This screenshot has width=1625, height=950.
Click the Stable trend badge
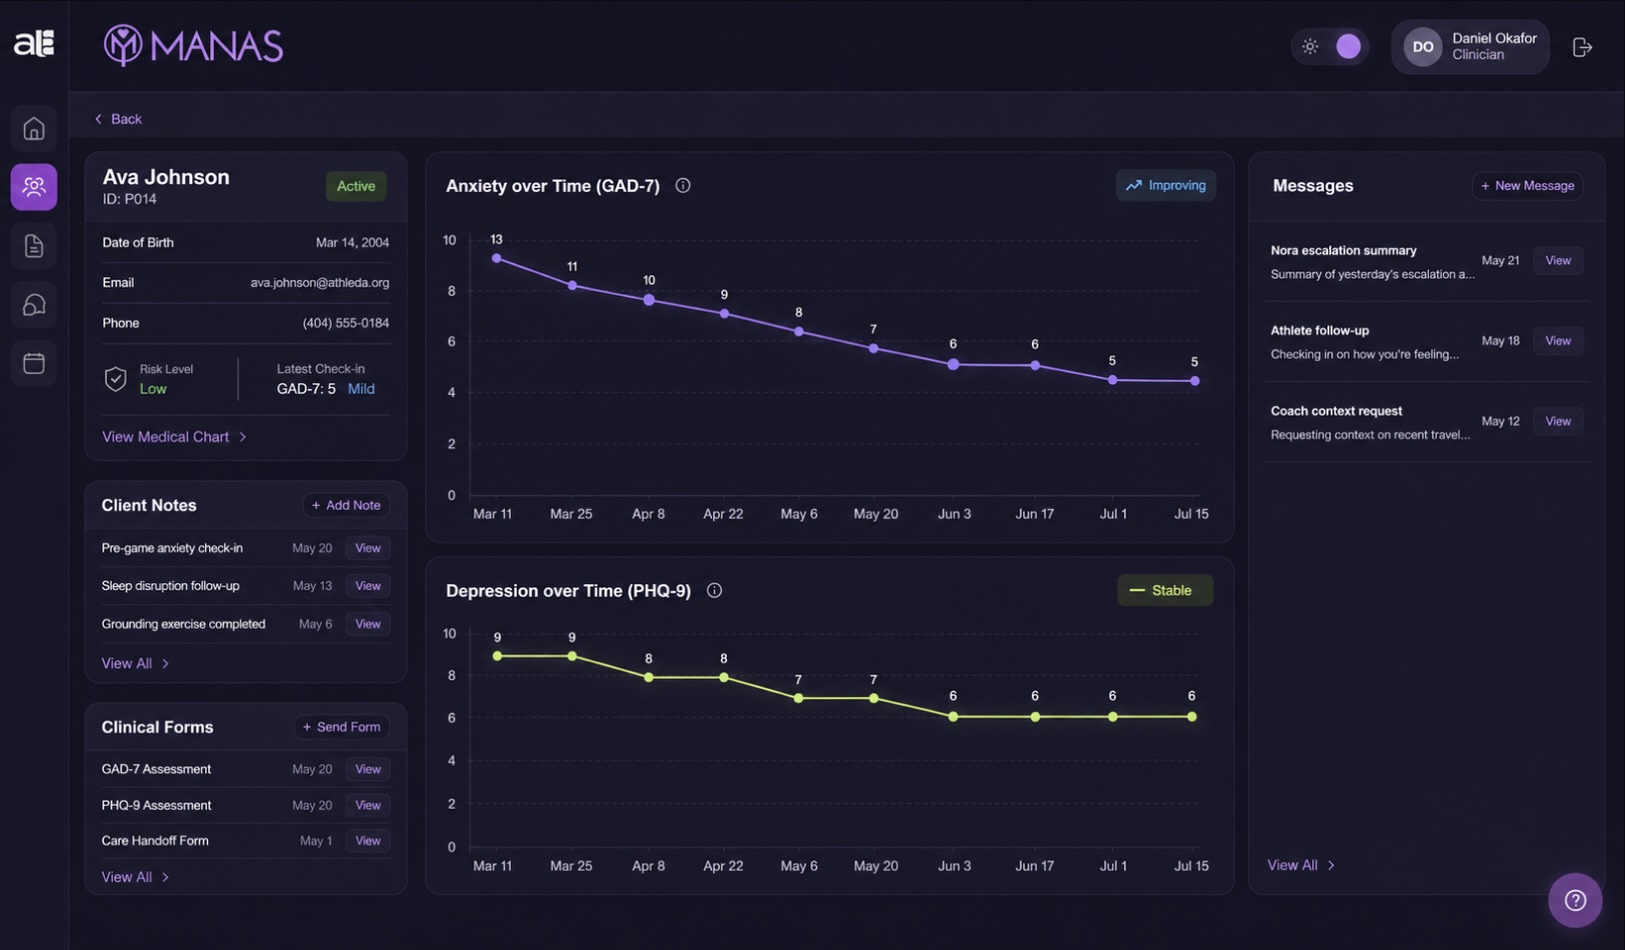pyautogui.click(x=1165, y=590)
